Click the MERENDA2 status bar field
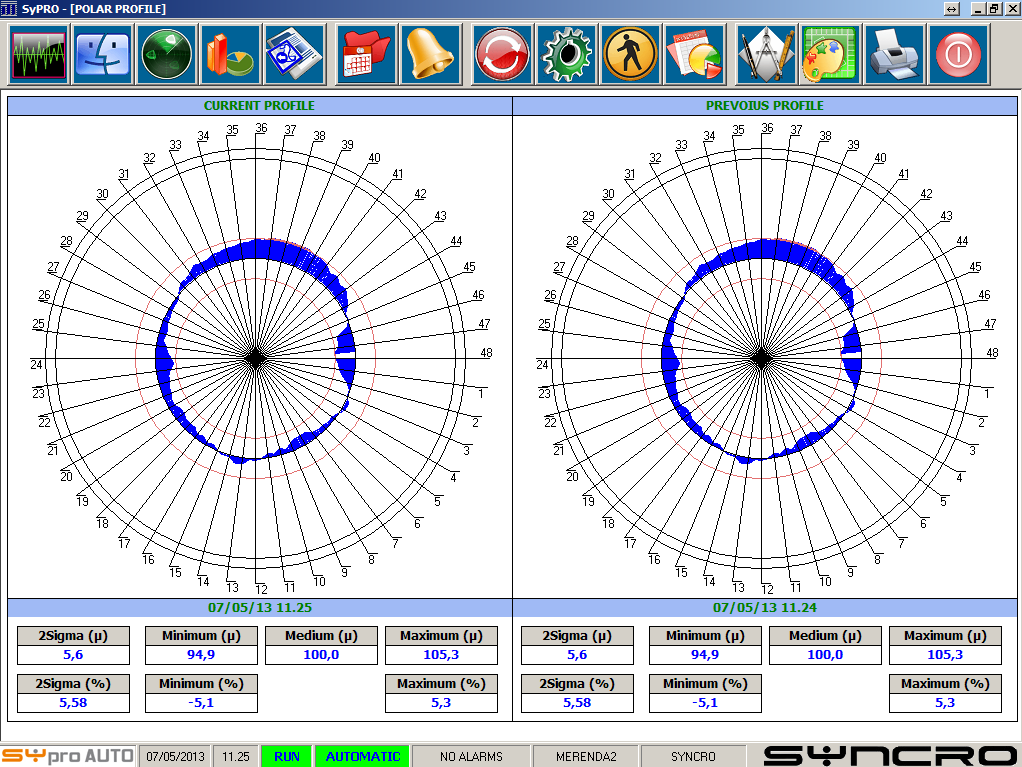Viewport: 1022px width, 767px height. point(585,756)
